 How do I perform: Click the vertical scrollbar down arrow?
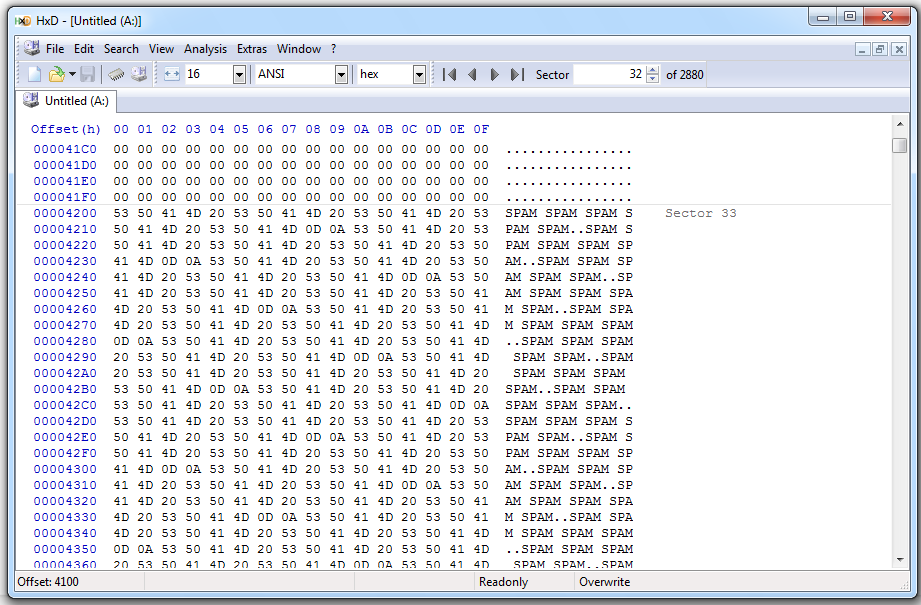pos(899,560)
